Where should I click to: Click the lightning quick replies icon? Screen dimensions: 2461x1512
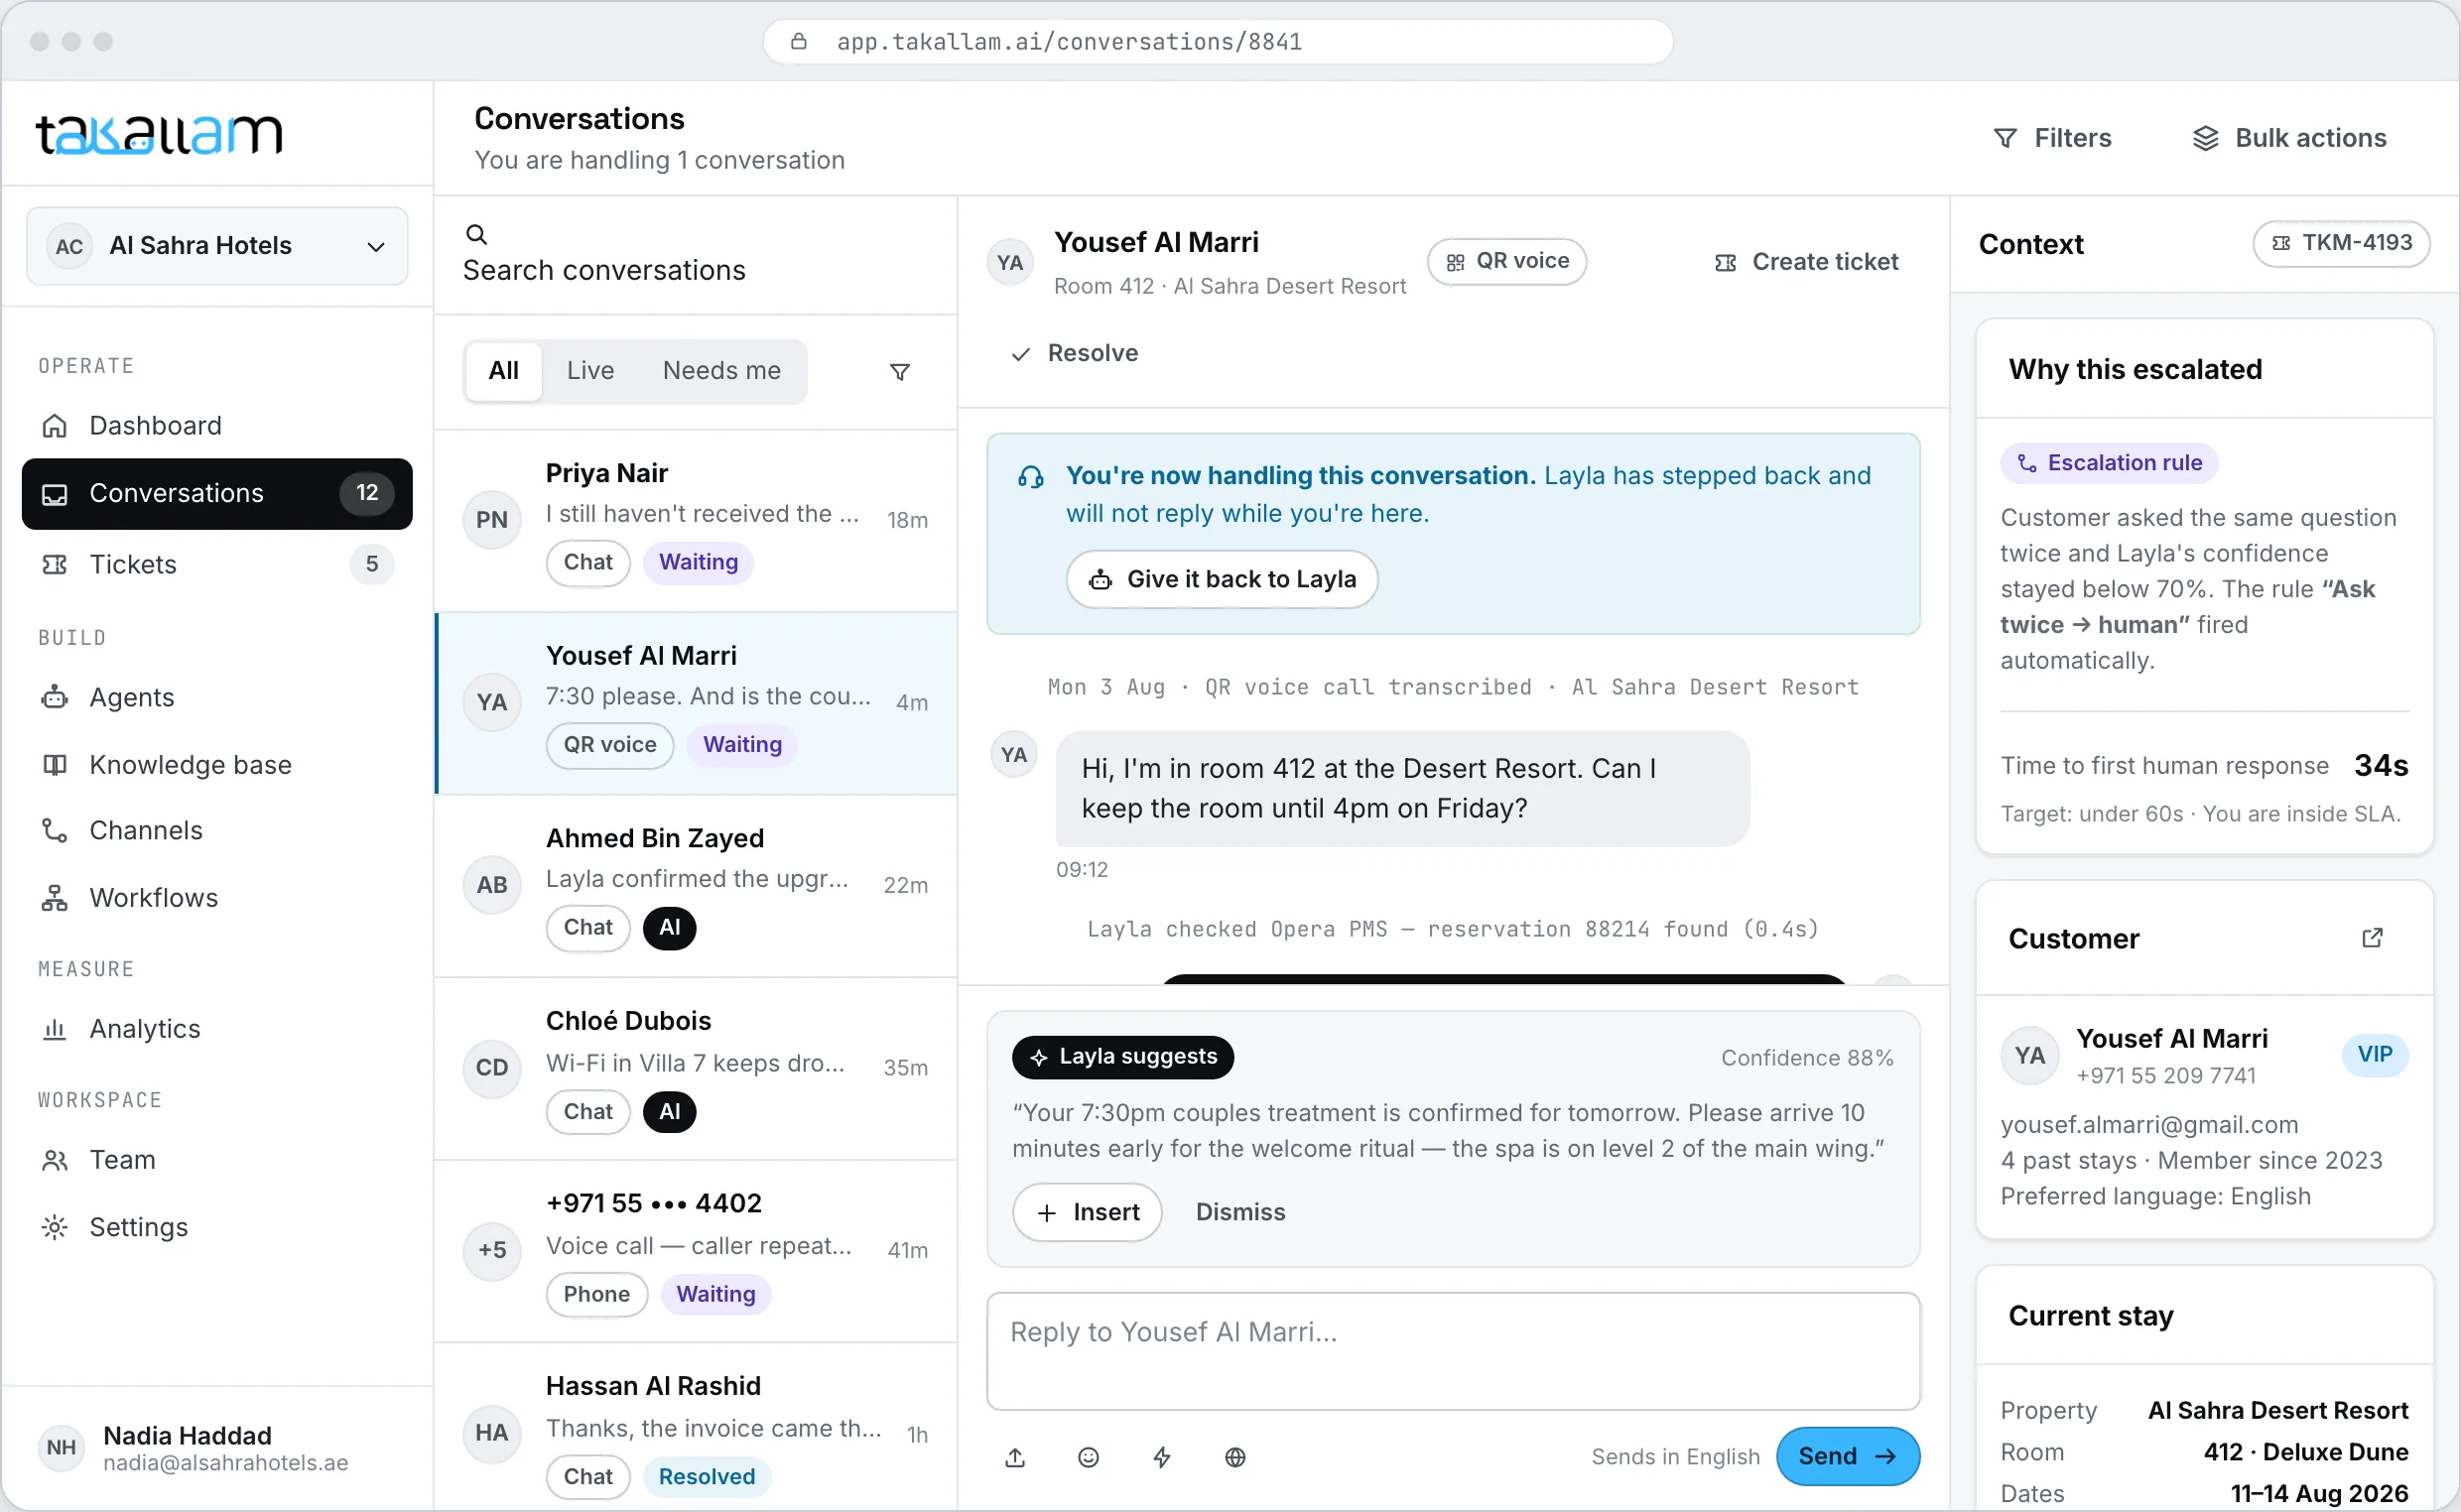(1162, 1457)
